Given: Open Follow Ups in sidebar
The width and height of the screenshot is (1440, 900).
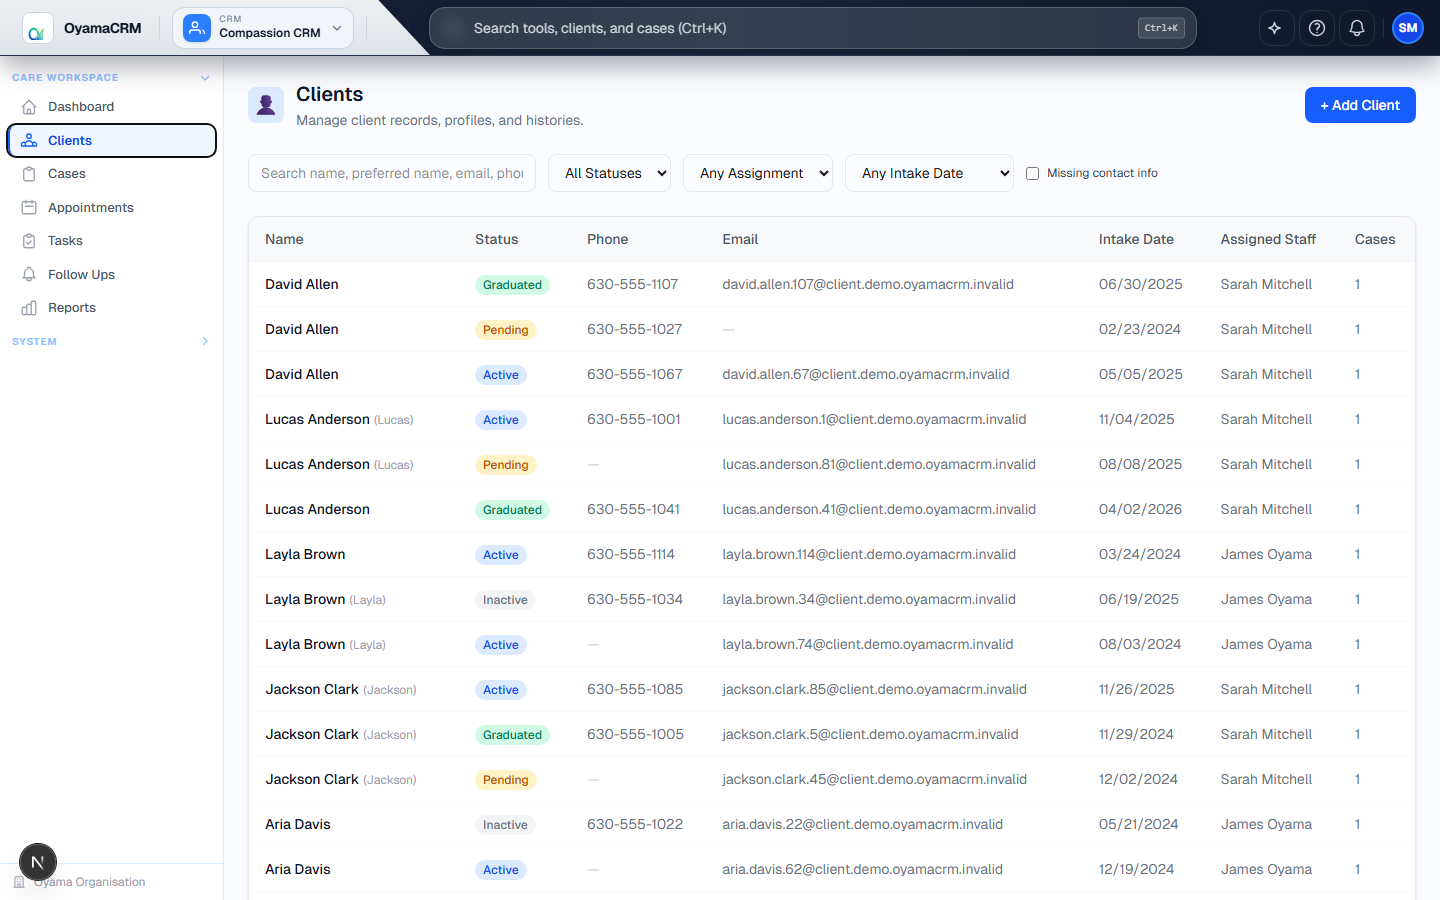Looking at the screenshot, I should click(x=112, y=275).
